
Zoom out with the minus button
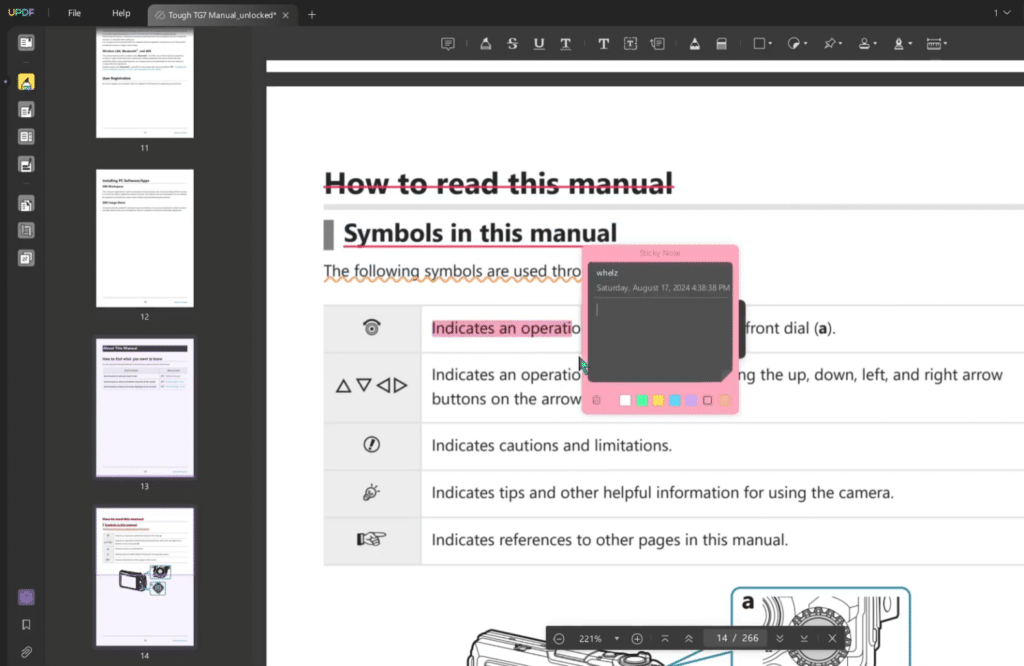click(559, 639)
